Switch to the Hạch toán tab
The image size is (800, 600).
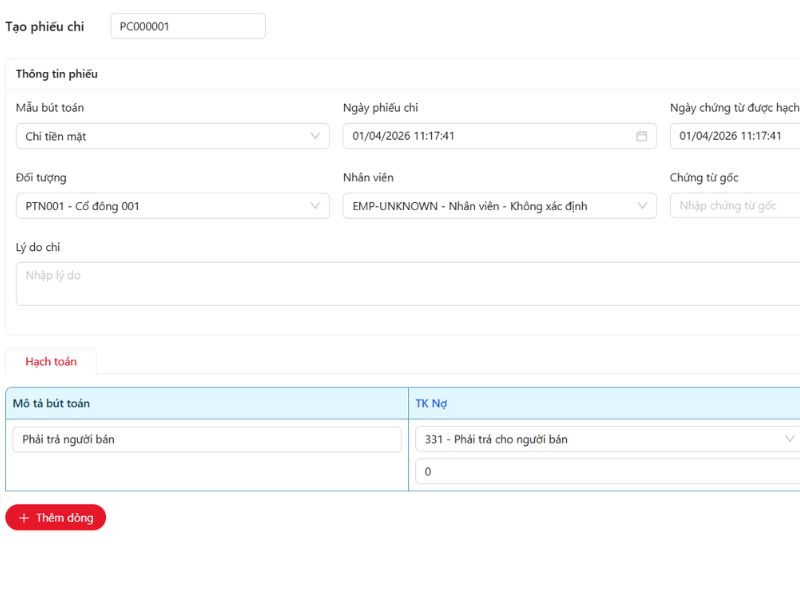(51, 362)
